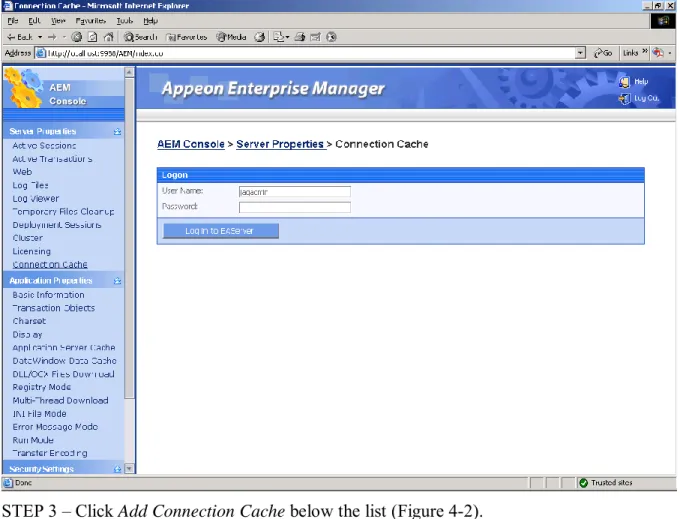Click the Go button beside address bar
The height and width of the screenshot is (519, 680).
point(603,53)
